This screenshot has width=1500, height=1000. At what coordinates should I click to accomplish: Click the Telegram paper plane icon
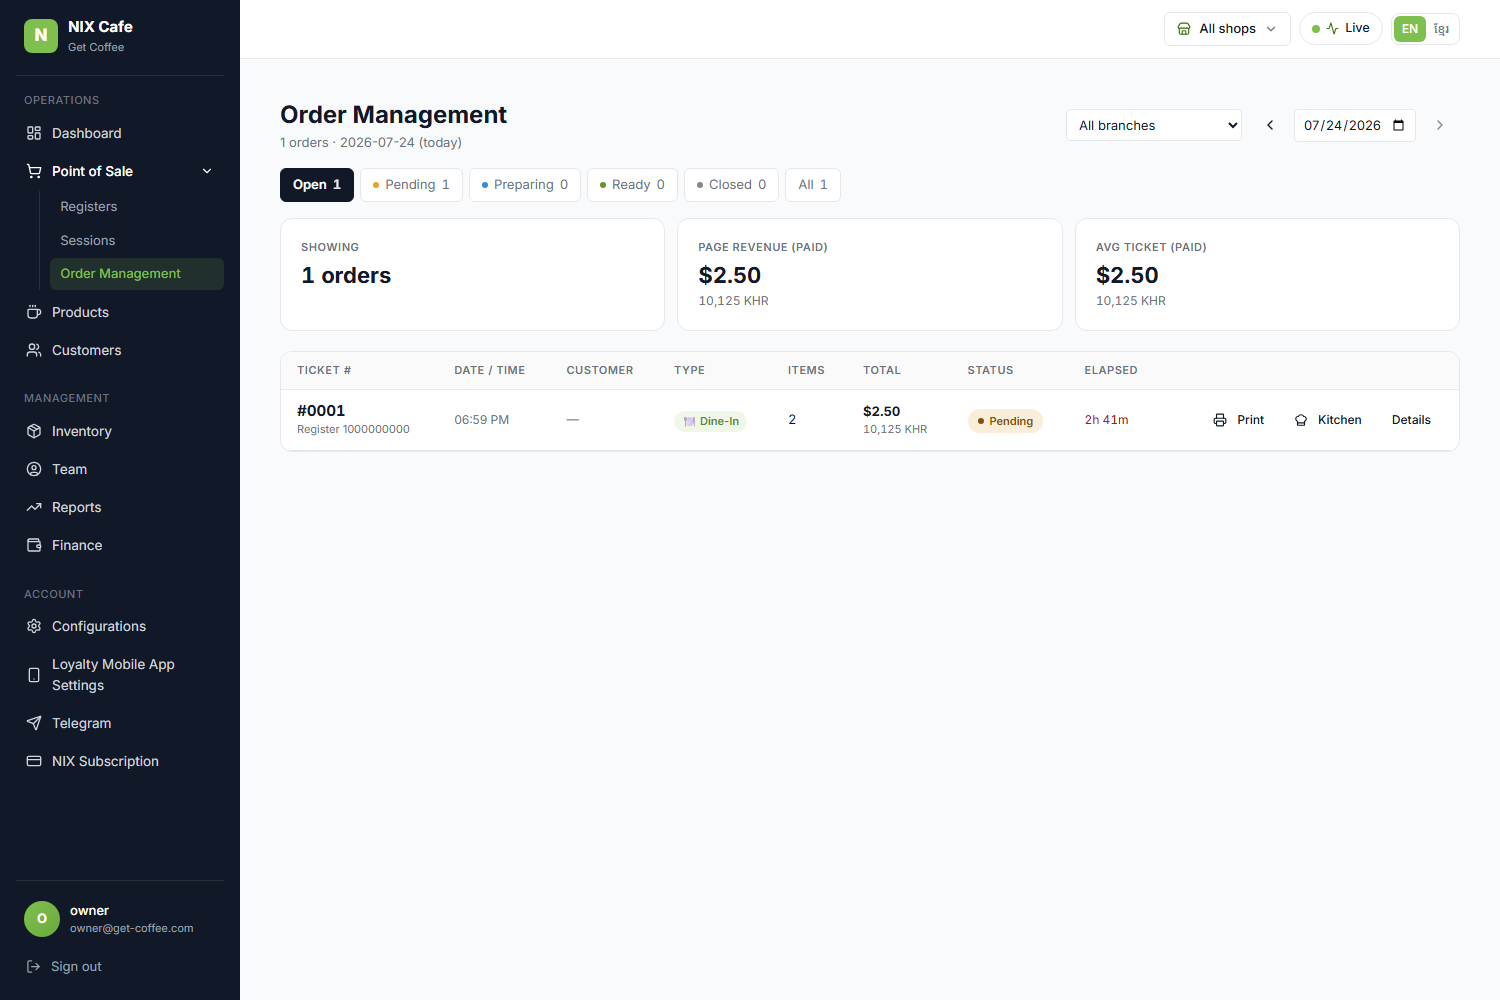[x=34, y=723]
